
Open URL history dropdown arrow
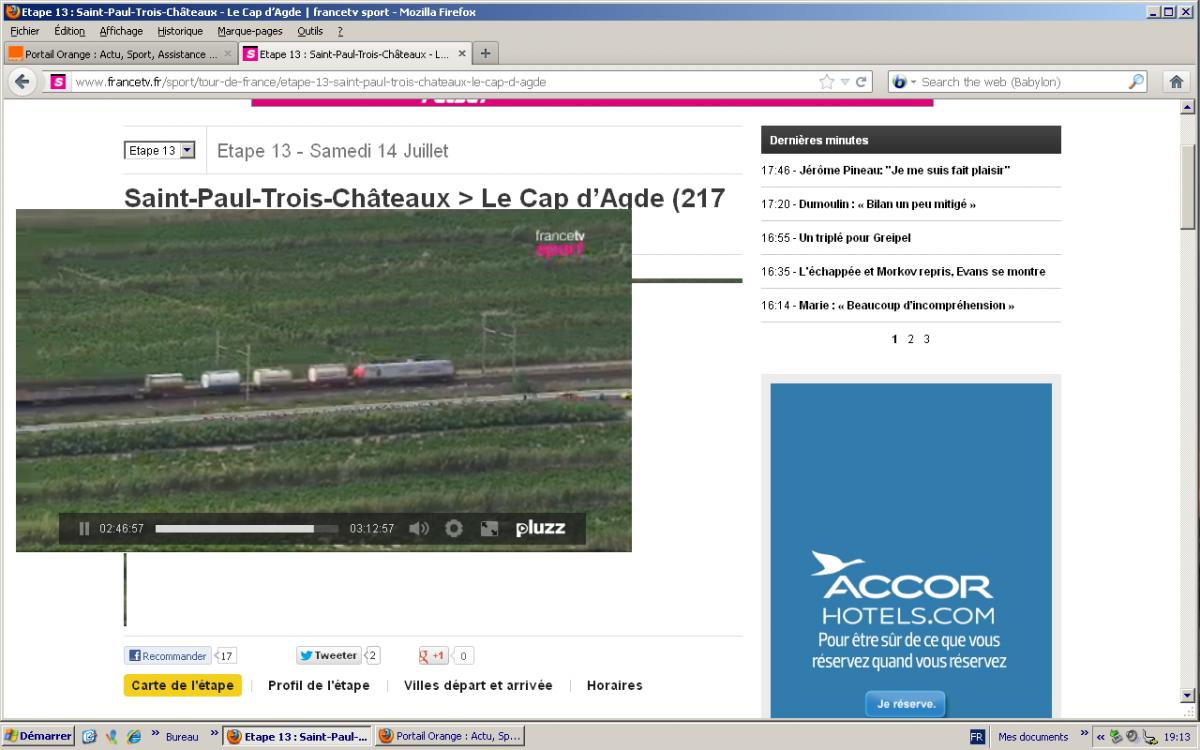[844, 82]
